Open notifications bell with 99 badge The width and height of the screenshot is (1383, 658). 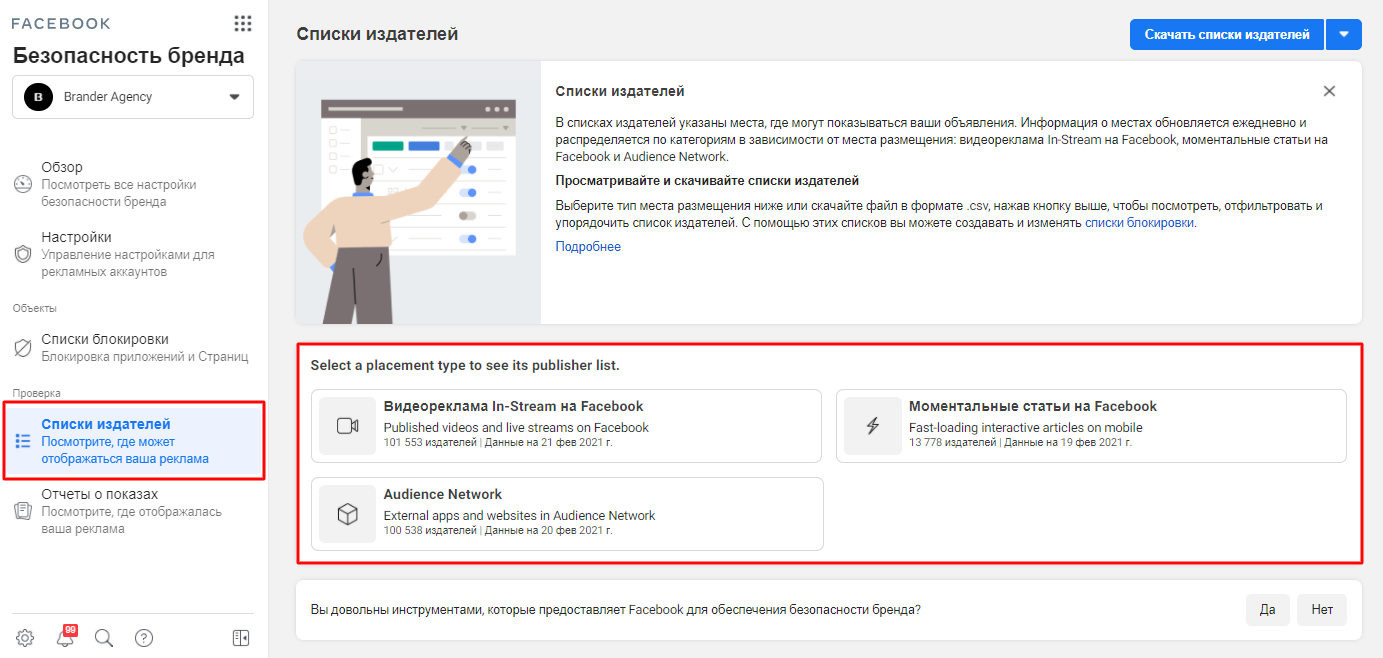point(66,638)
